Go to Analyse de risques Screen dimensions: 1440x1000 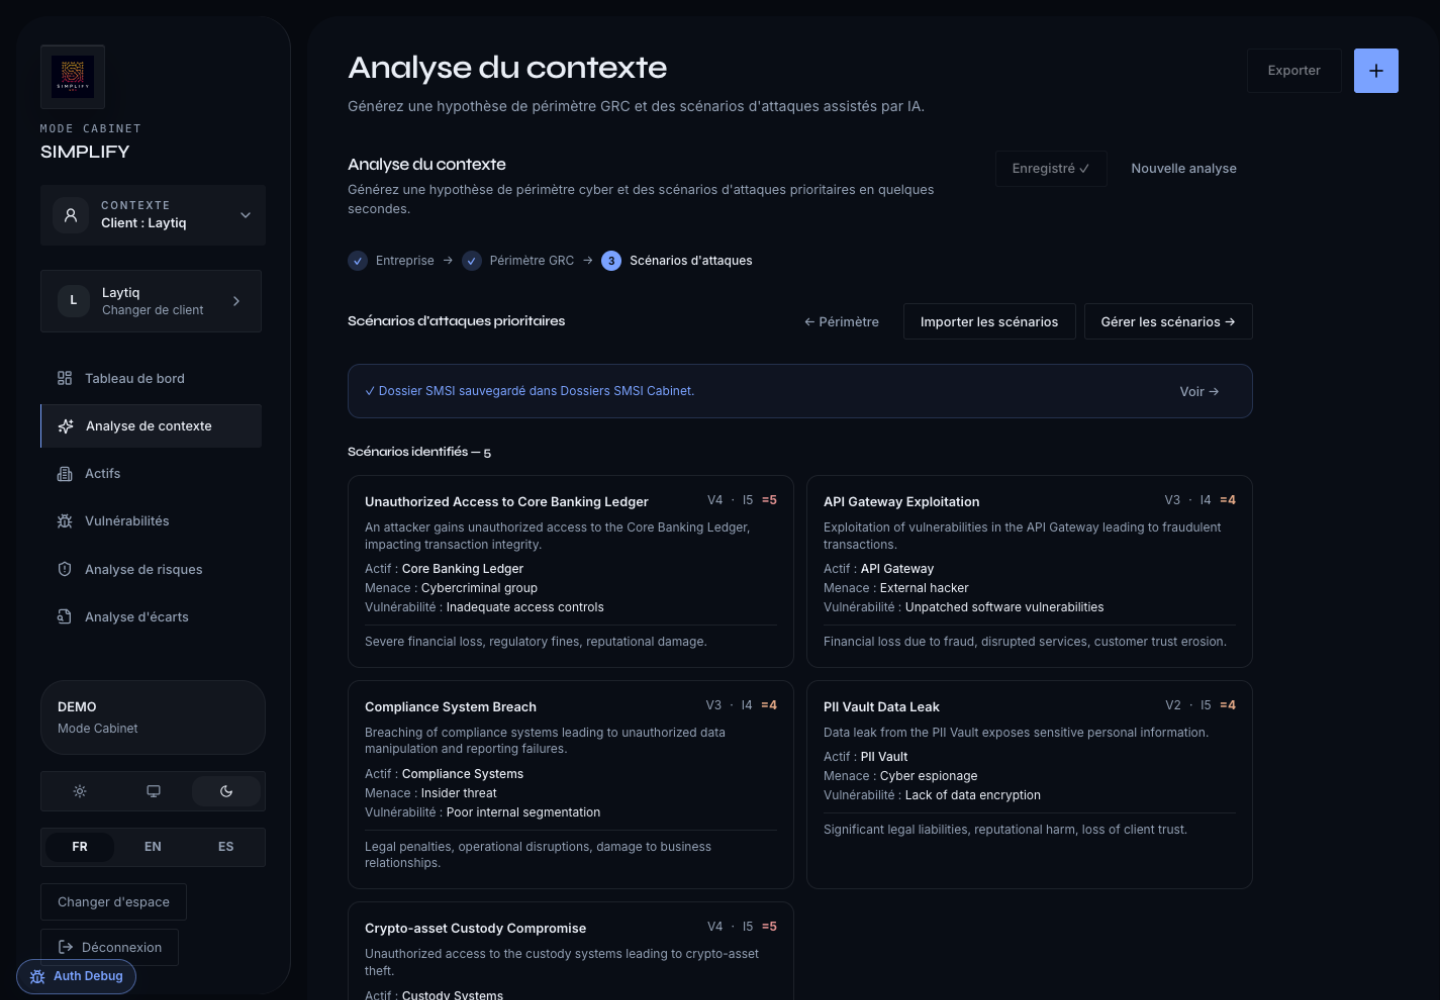click(x=151, y=569)
